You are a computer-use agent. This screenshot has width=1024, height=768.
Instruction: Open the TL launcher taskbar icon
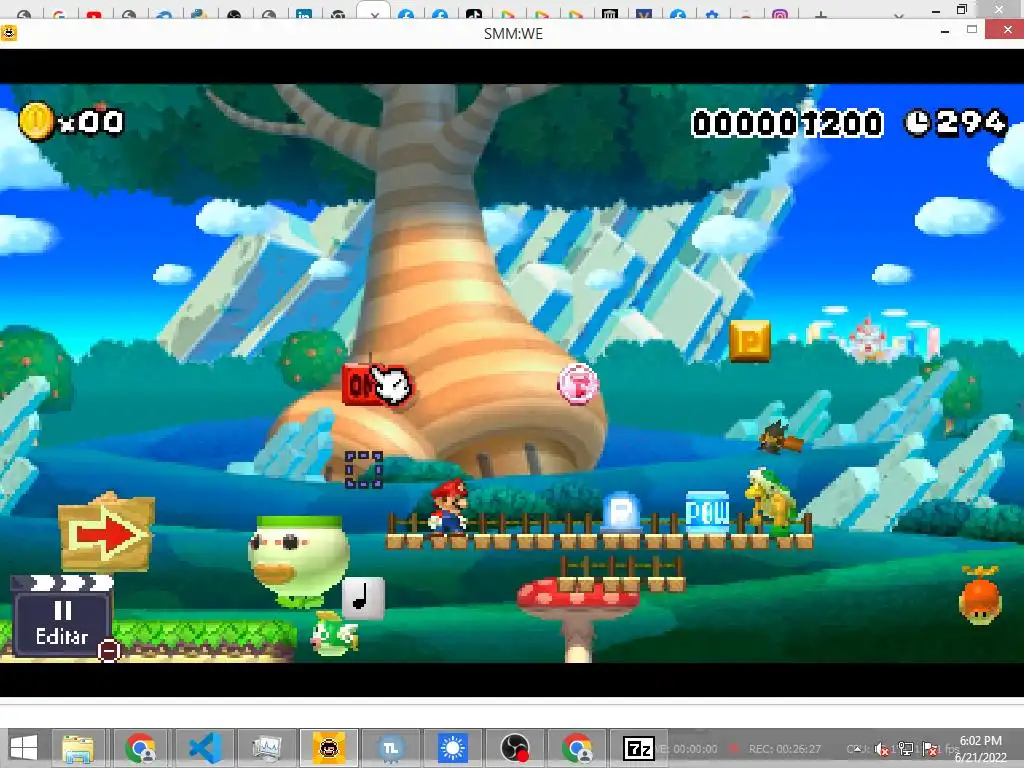click(x=391, y=748)
